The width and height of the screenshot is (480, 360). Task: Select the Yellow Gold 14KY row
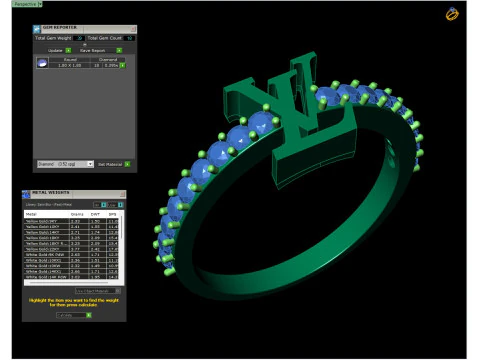coord(72,232)
